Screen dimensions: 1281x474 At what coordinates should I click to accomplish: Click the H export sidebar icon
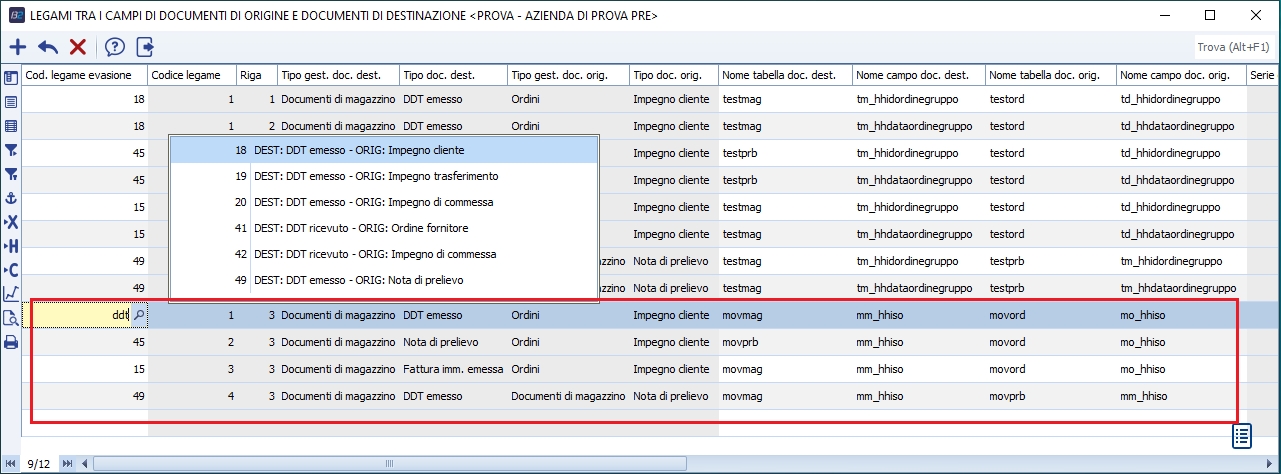click(11, 246)
